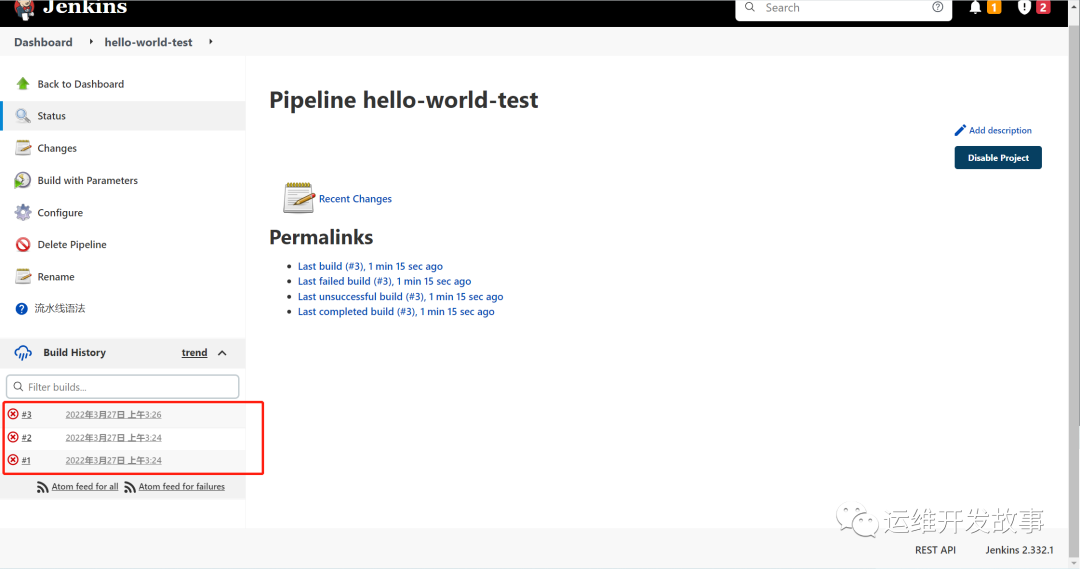
Task: Click the green Back to Dashboard arrow icon
Action: [x=23, y=84]
